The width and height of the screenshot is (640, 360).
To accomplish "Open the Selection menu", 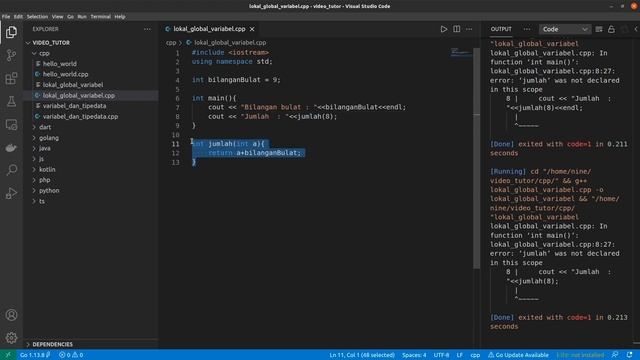I will (37, 17).
